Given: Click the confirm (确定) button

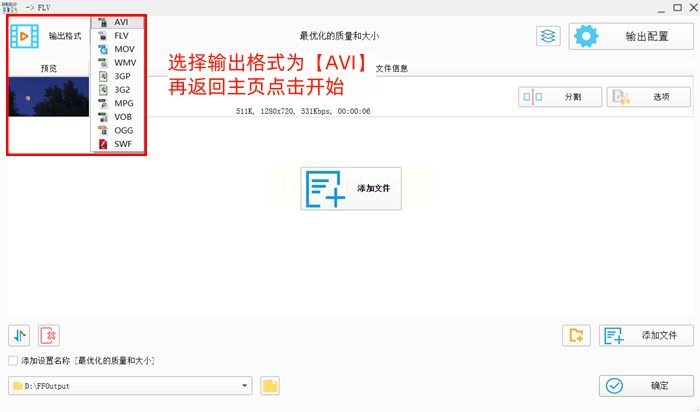Looking at the screenshot, I should pyautogui.click(x=646, y=386).
